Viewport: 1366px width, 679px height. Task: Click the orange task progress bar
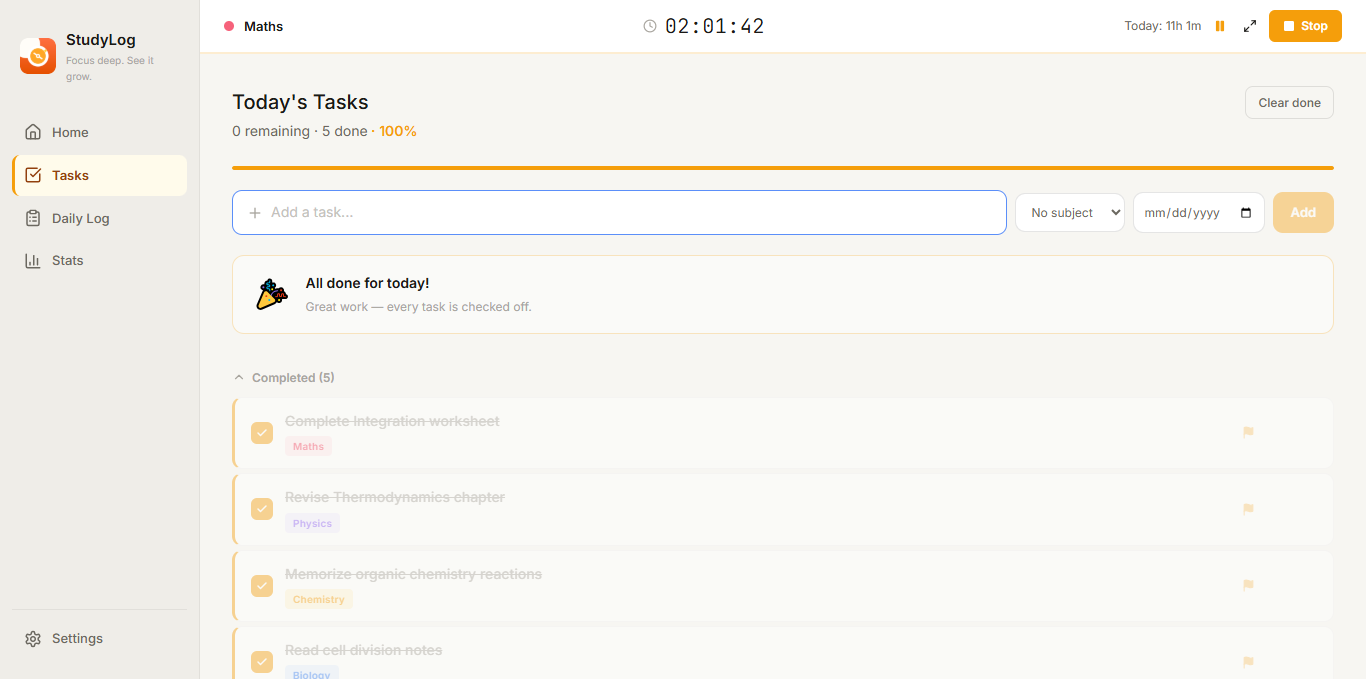click(x=783, y=168)
